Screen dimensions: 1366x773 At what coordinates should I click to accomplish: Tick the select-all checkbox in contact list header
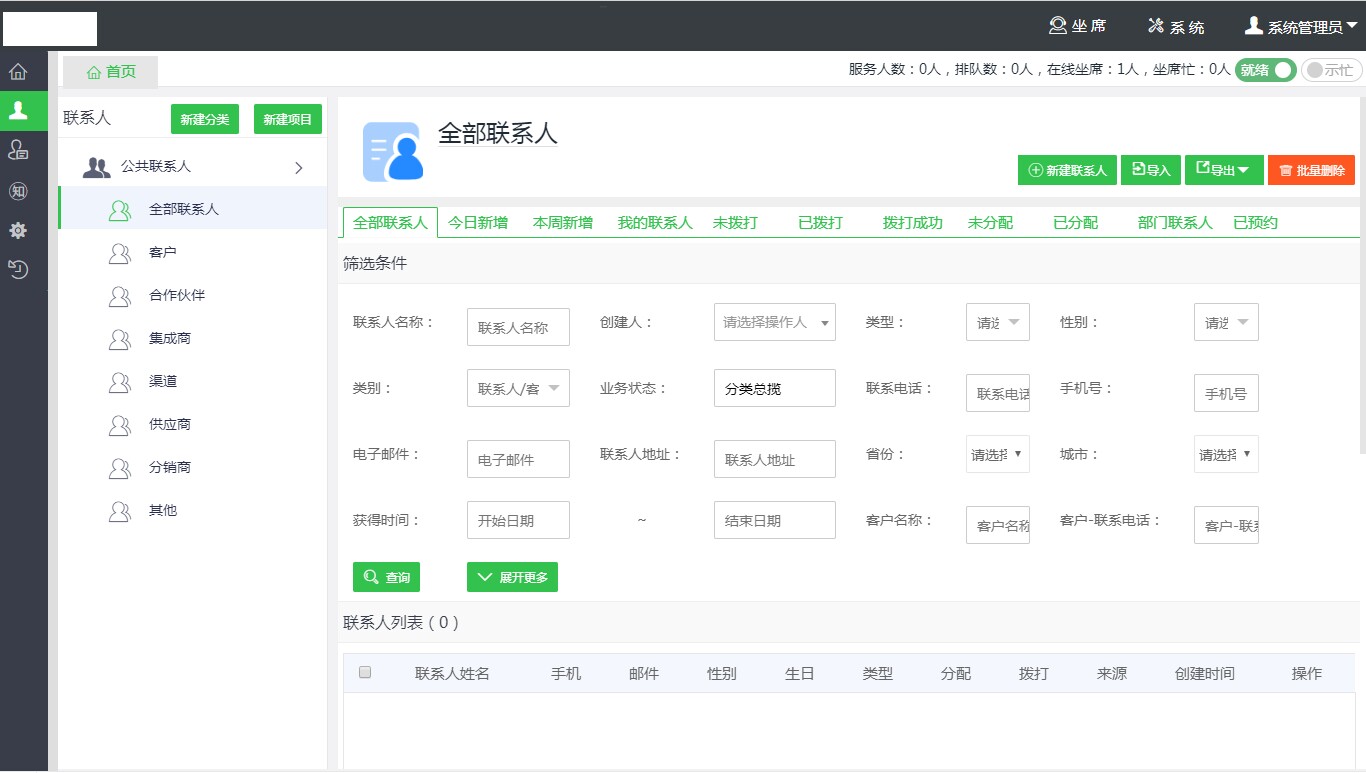click(x=364, y=673)
